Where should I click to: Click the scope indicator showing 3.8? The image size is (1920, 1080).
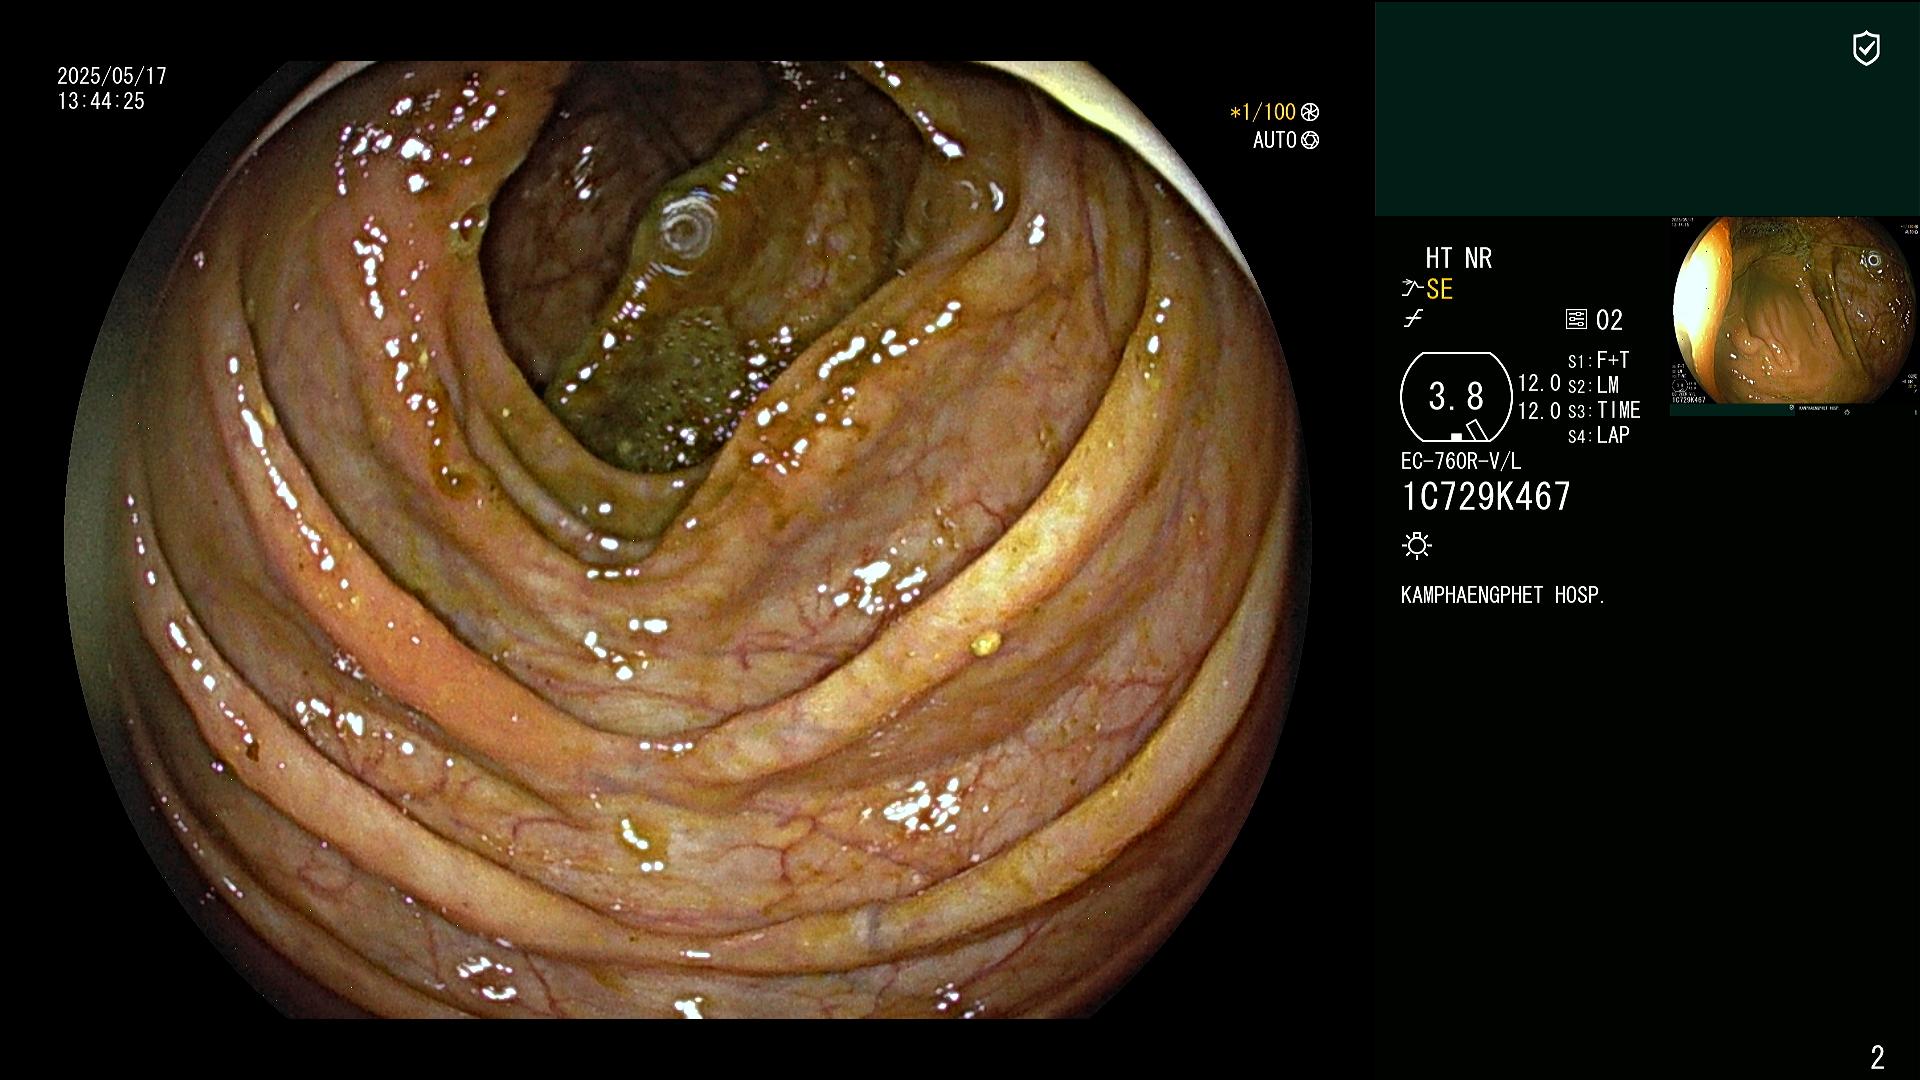click(1456, 397)
